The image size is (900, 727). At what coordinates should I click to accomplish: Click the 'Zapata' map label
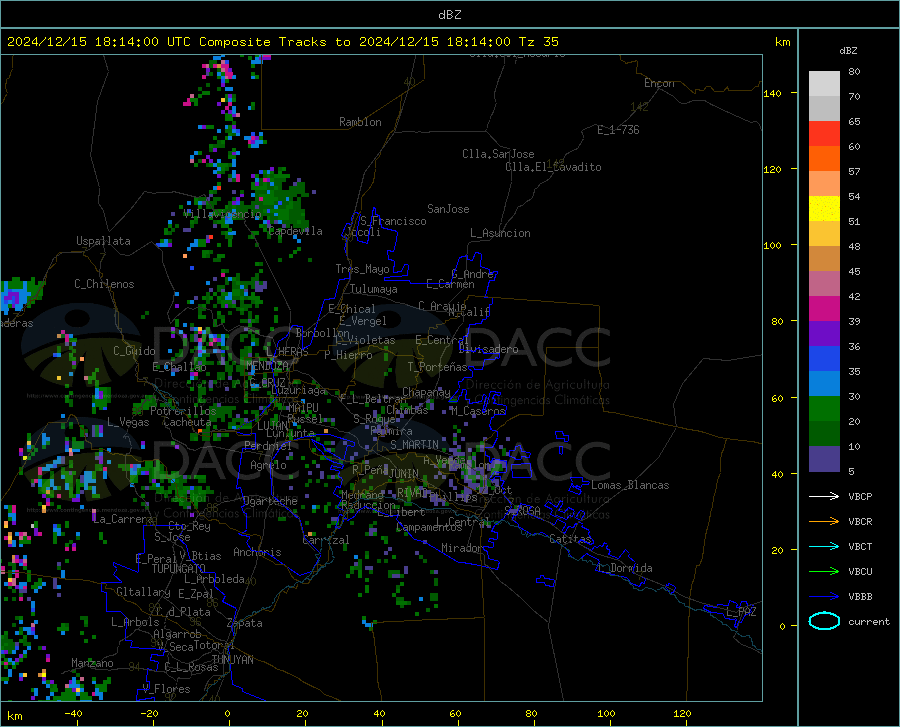(245, 623)
